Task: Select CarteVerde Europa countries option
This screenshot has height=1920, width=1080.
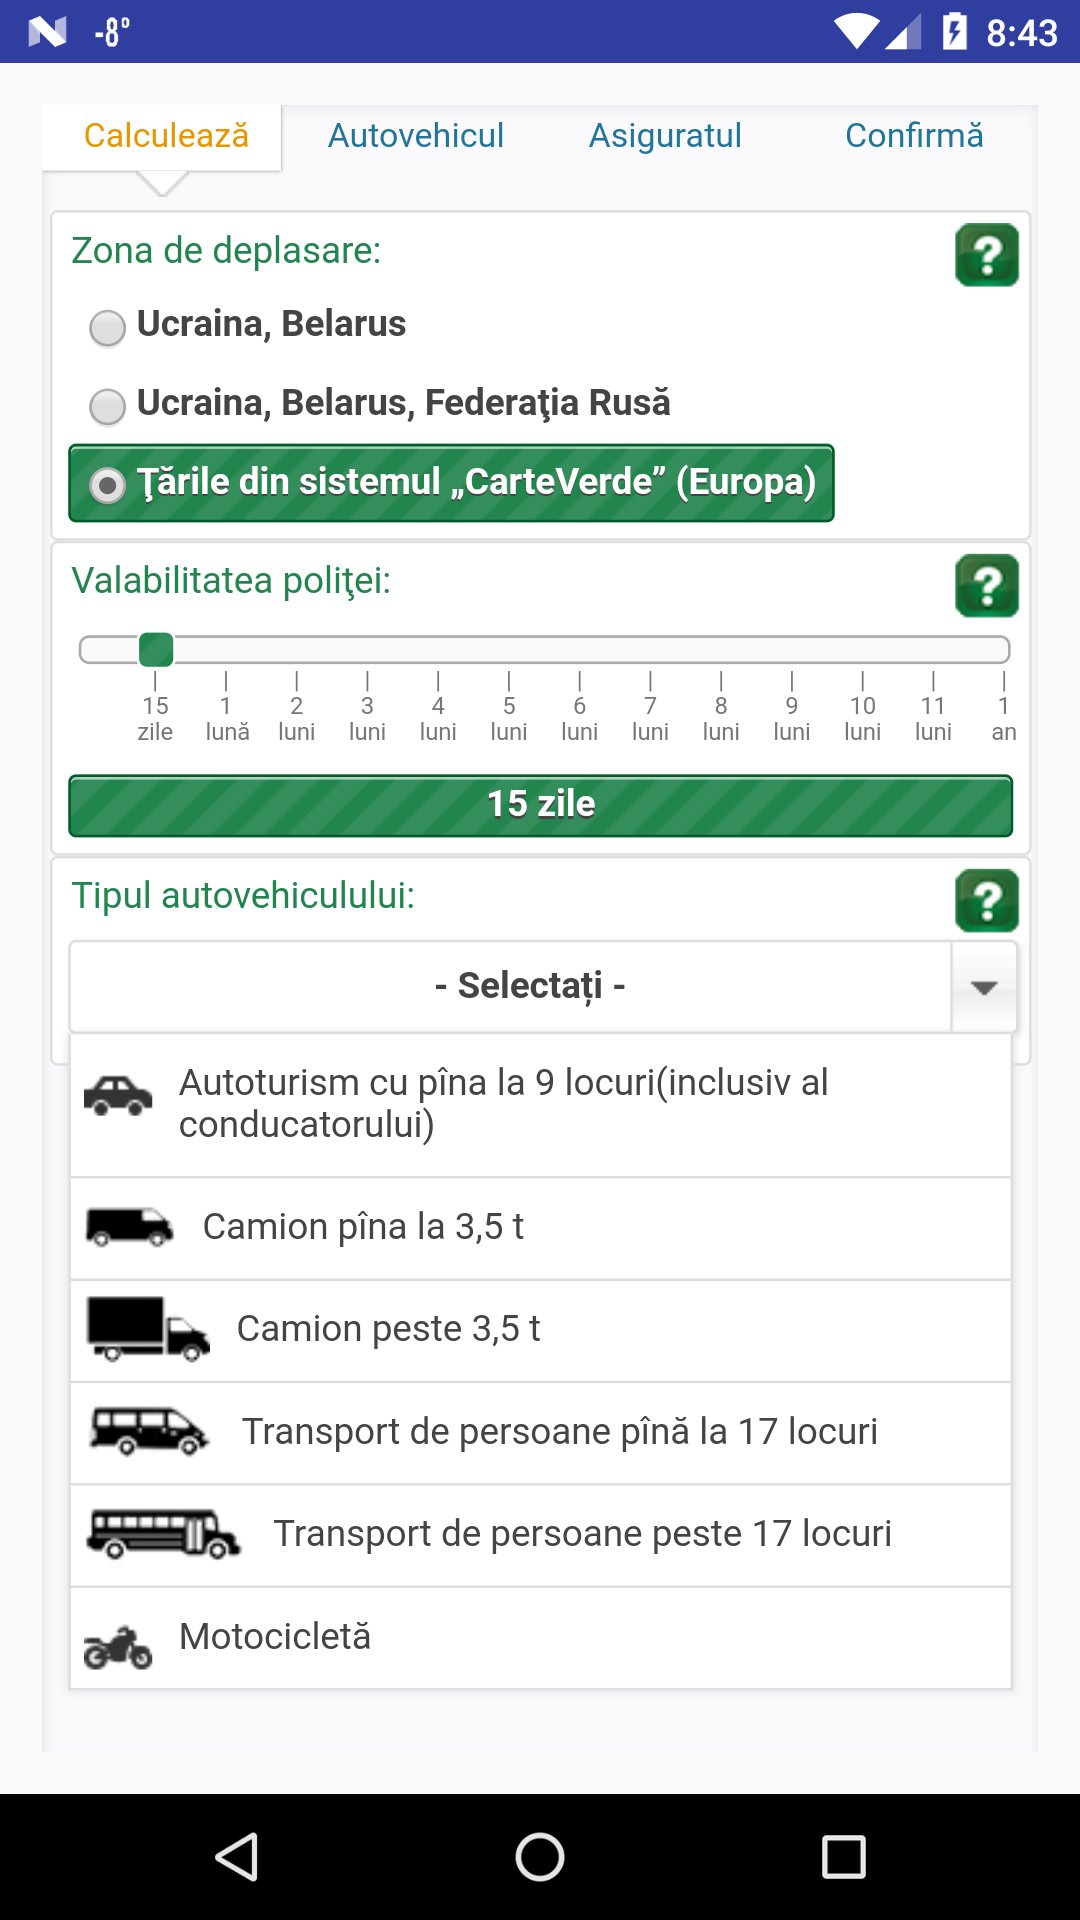Action: click(x=108, y=485)
